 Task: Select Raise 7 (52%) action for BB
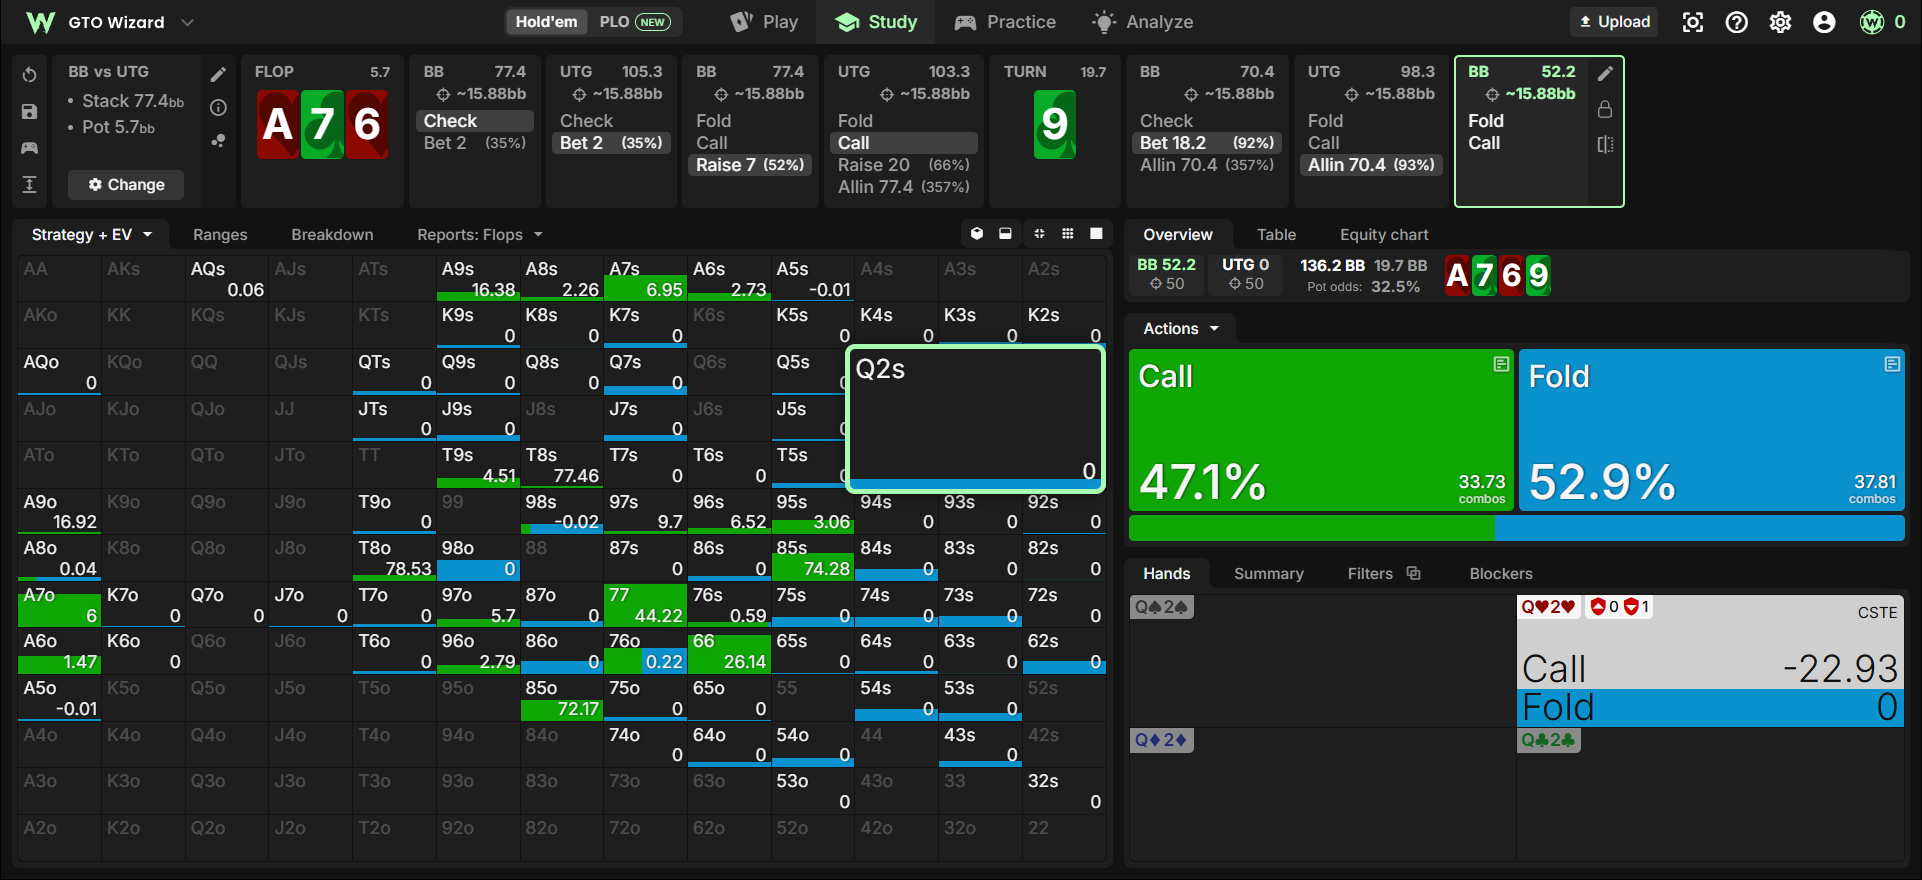(750, 165)
